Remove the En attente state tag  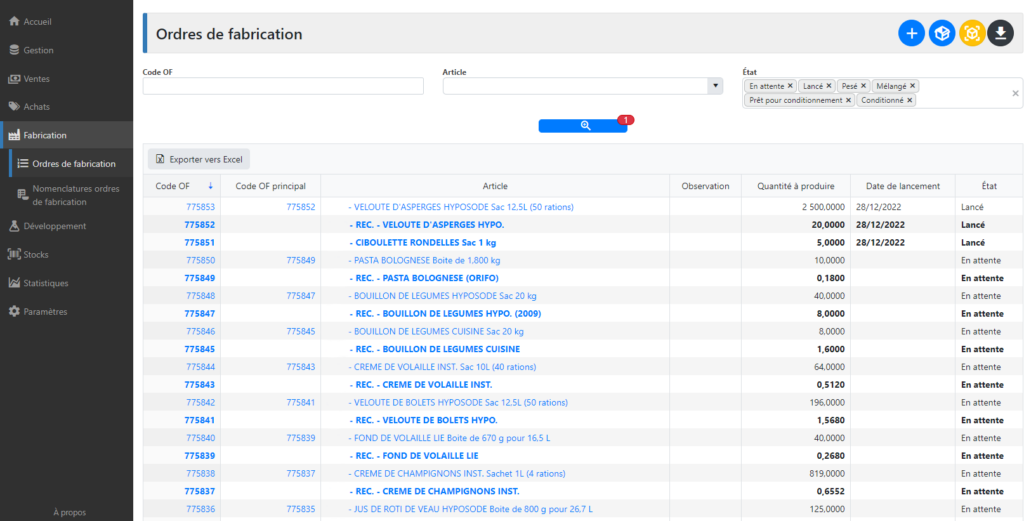[x=790, y=86]
